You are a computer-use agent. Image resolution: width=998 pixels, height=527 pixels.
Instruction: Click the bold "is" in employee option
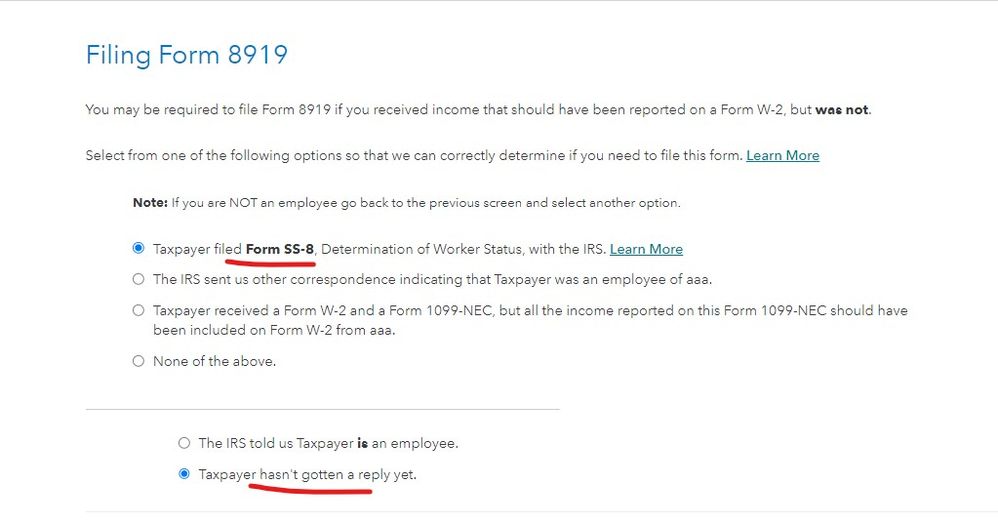pyautogui.click(x=362, y=443)
